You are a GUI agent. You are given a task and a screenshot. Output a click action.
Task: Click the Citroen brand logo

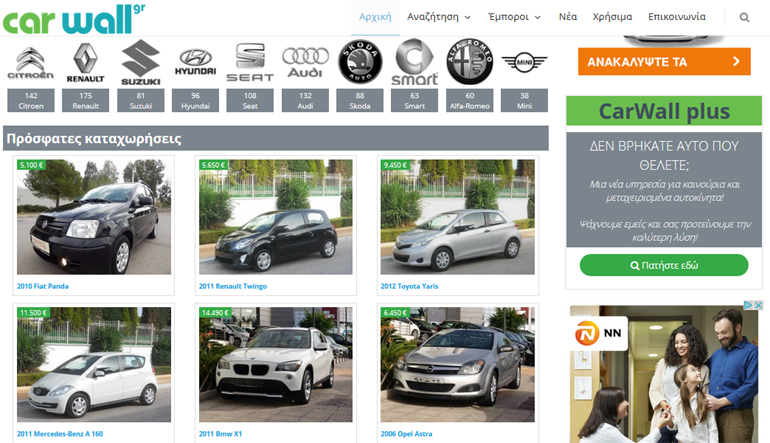point(30,63)
